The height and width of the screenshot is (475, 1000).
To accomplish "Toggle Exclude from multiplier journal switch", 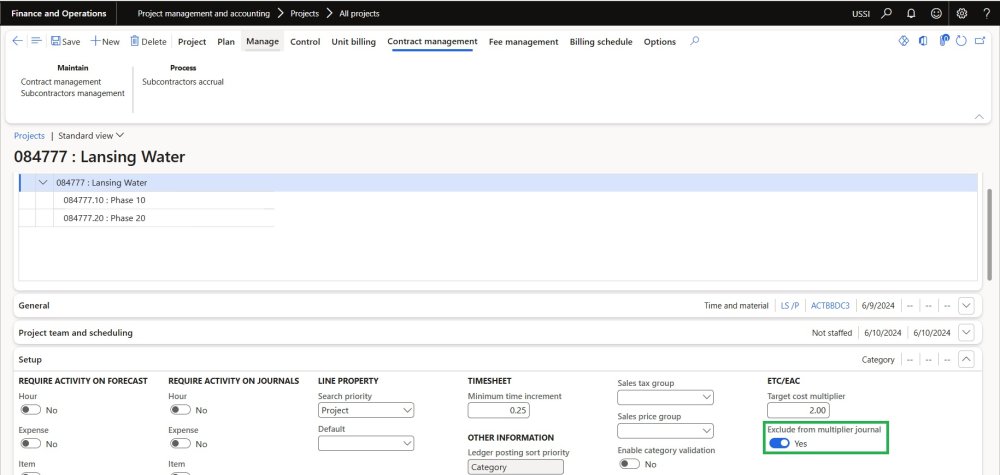I will click(x=779, y=444).
